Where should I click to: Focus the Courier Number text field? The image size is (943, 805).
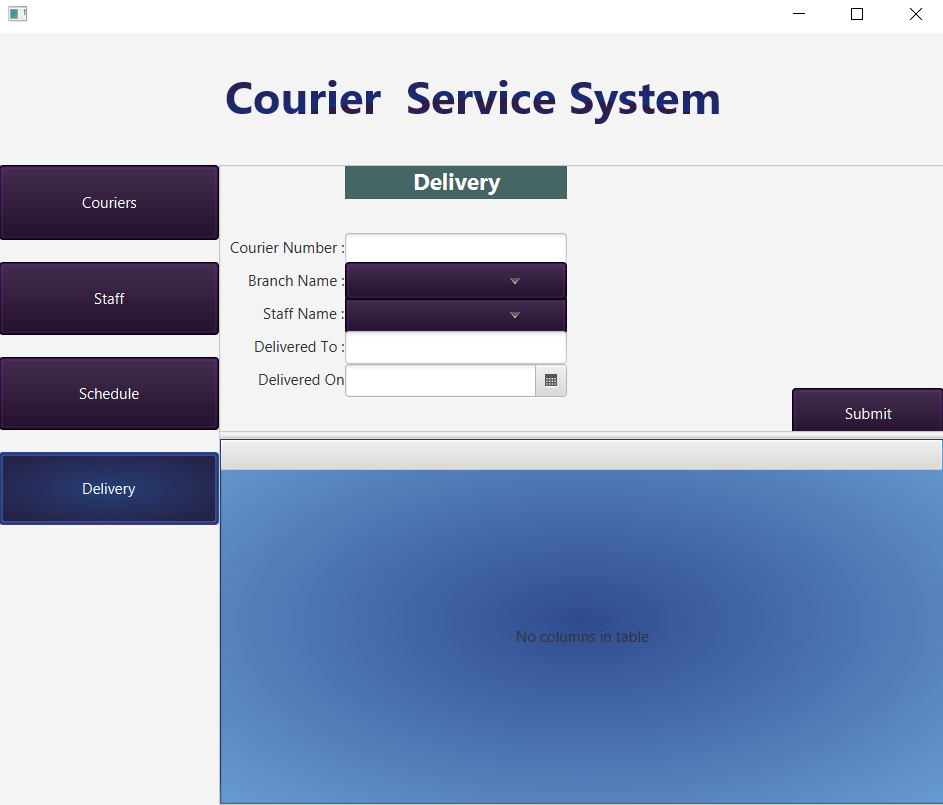[x=456, y=248]
